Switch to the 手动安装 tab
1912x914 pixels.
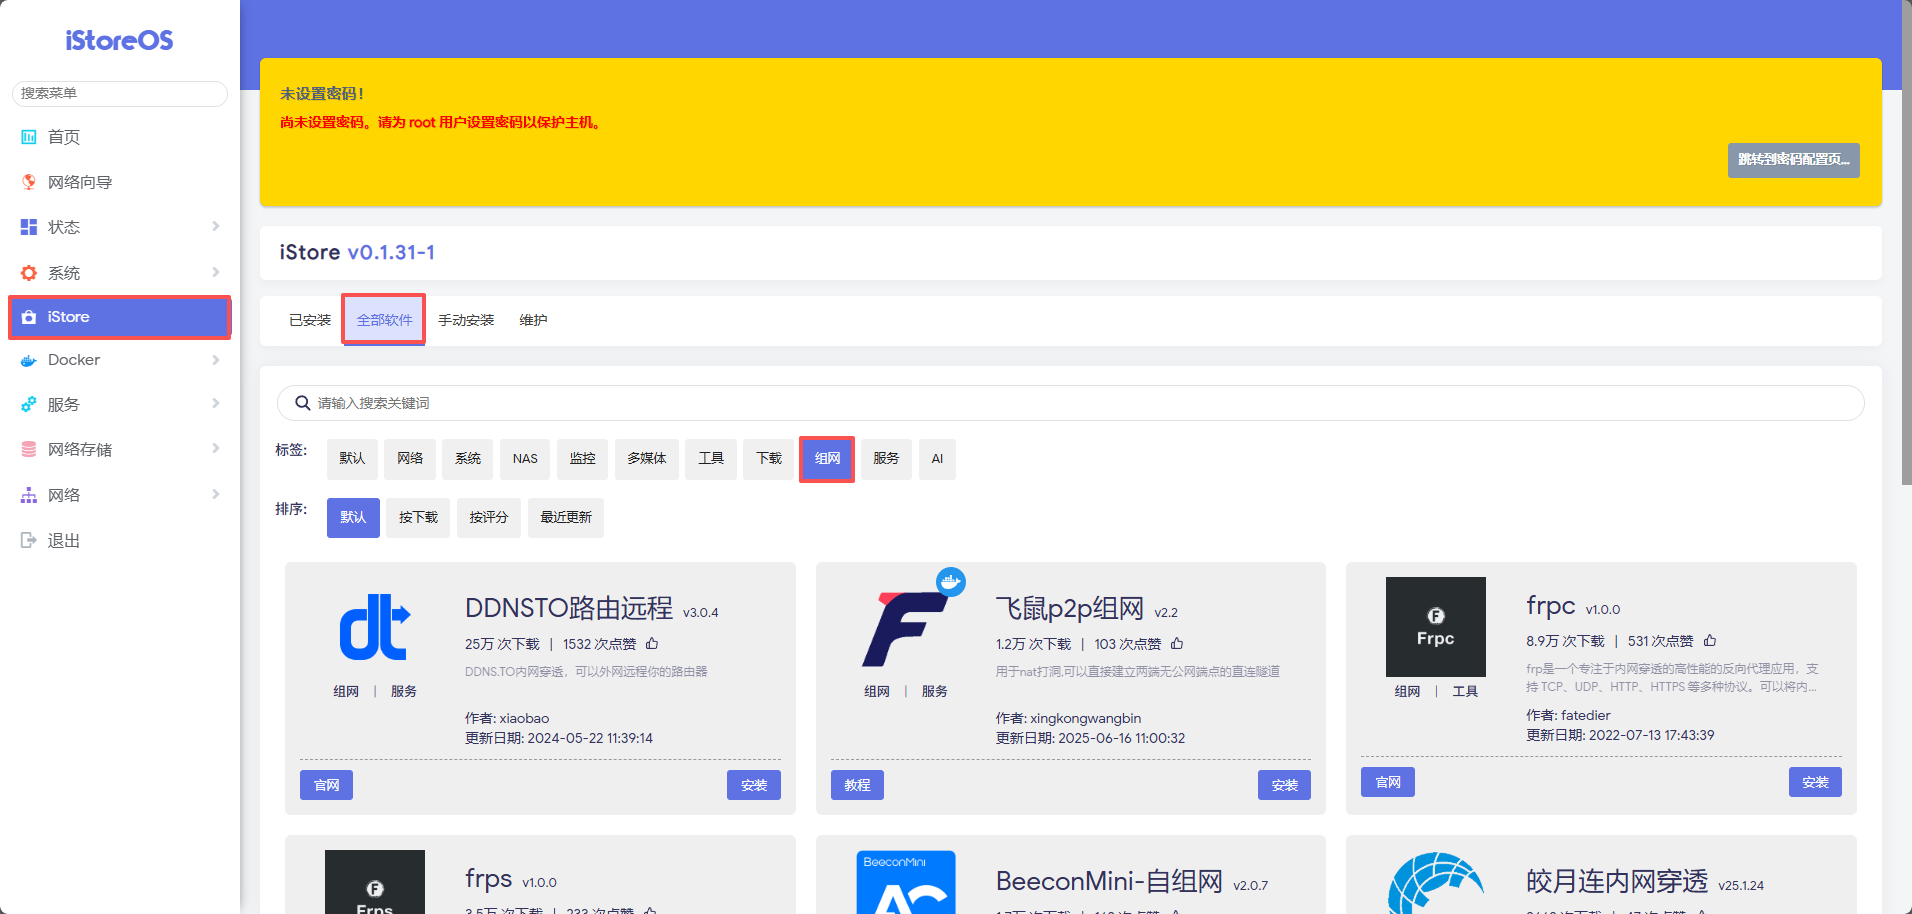(466, 320)
